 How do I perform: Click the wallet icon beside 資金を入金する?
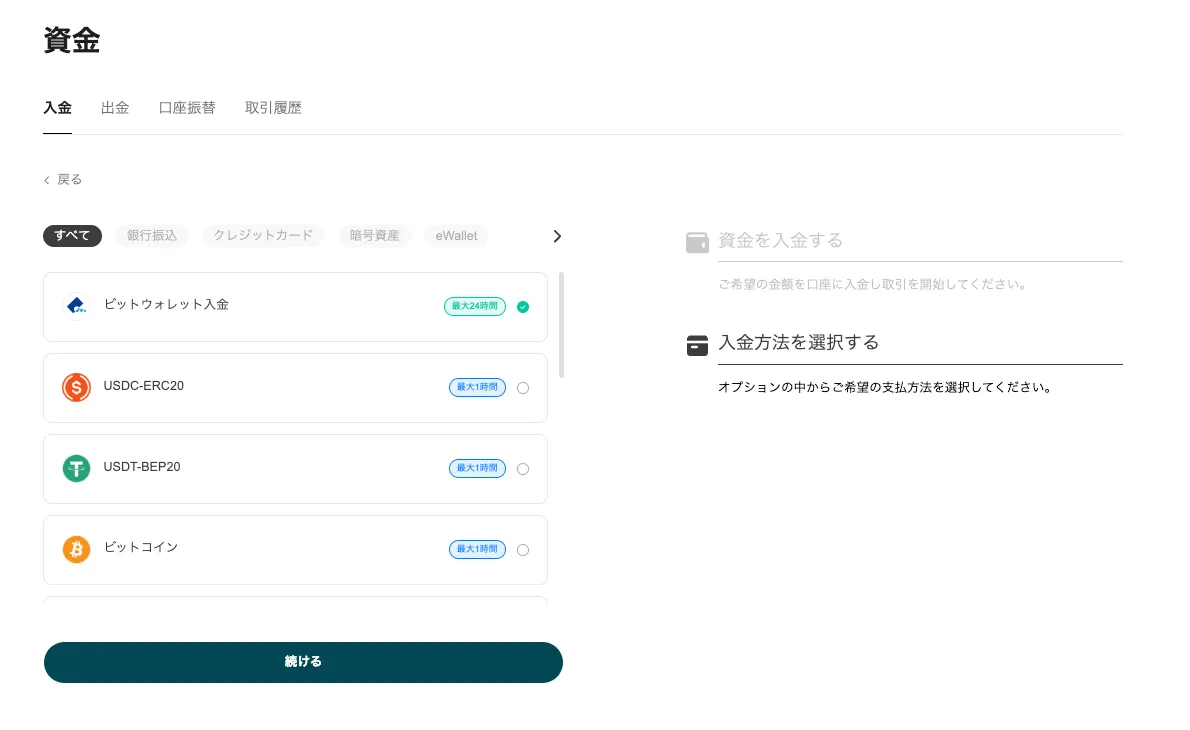697,242
